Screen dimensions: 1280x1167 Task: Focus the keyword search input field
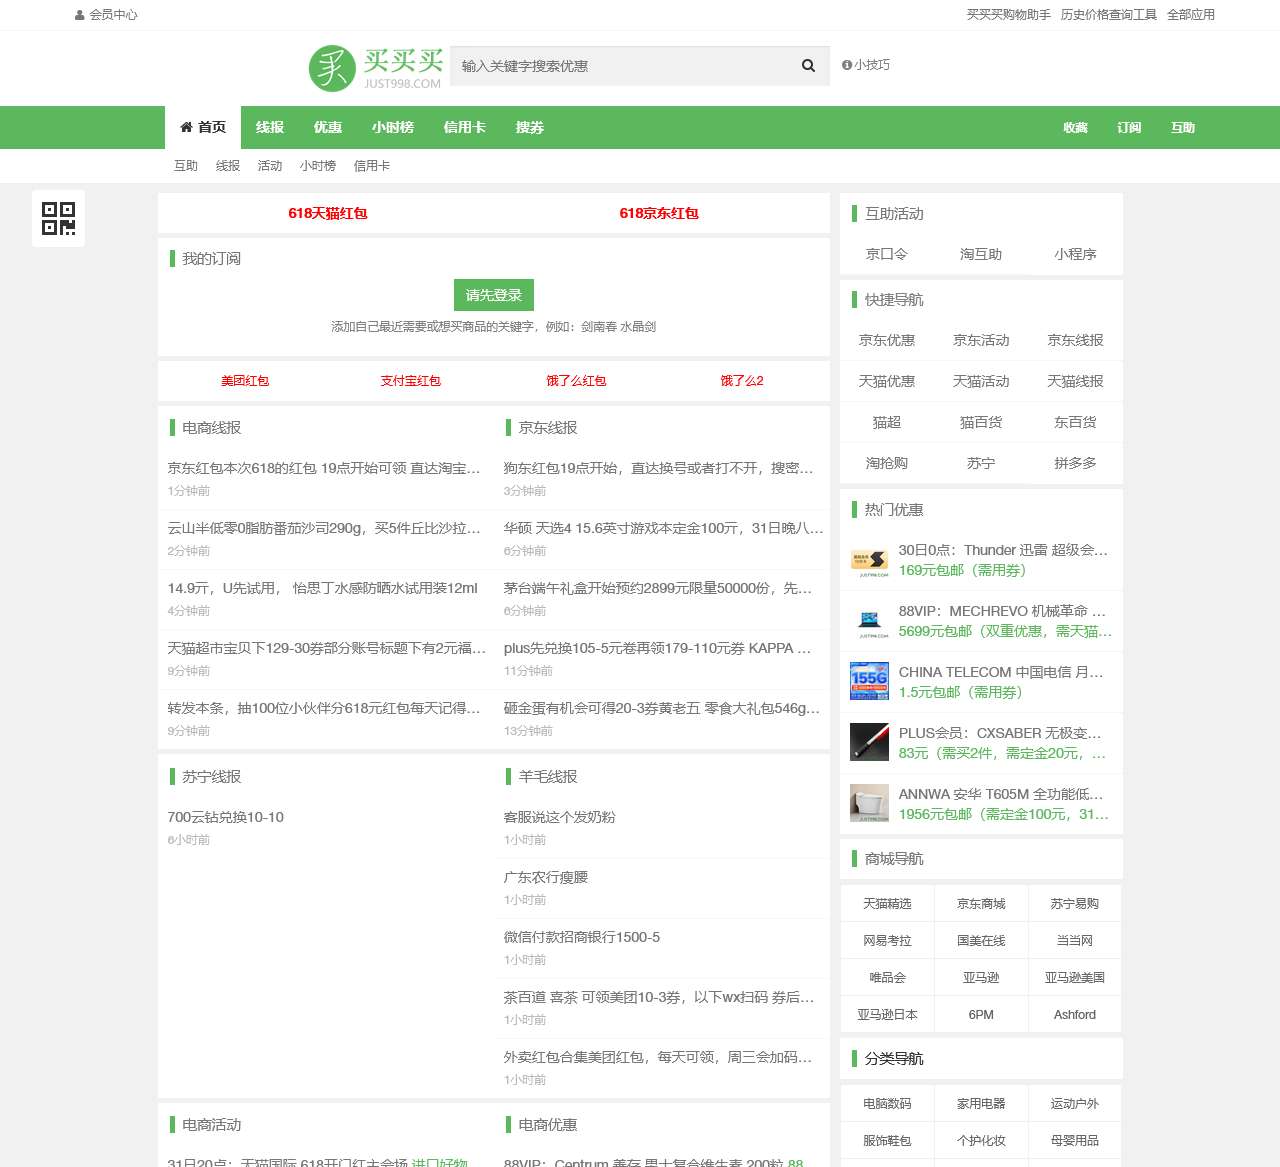620,66
